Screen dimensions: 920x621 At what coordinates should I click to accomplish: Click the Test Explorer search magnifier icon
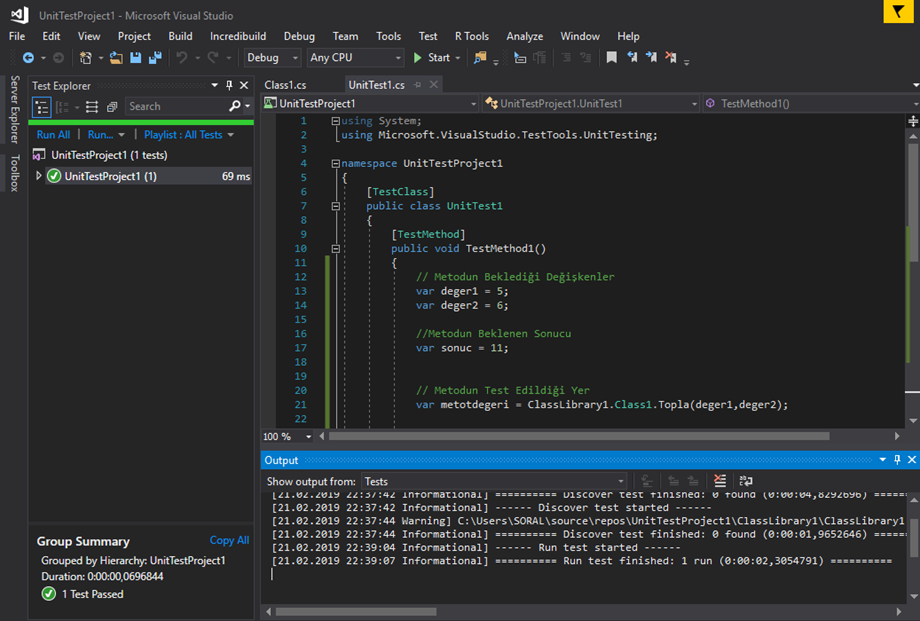[x=235, y=106]
